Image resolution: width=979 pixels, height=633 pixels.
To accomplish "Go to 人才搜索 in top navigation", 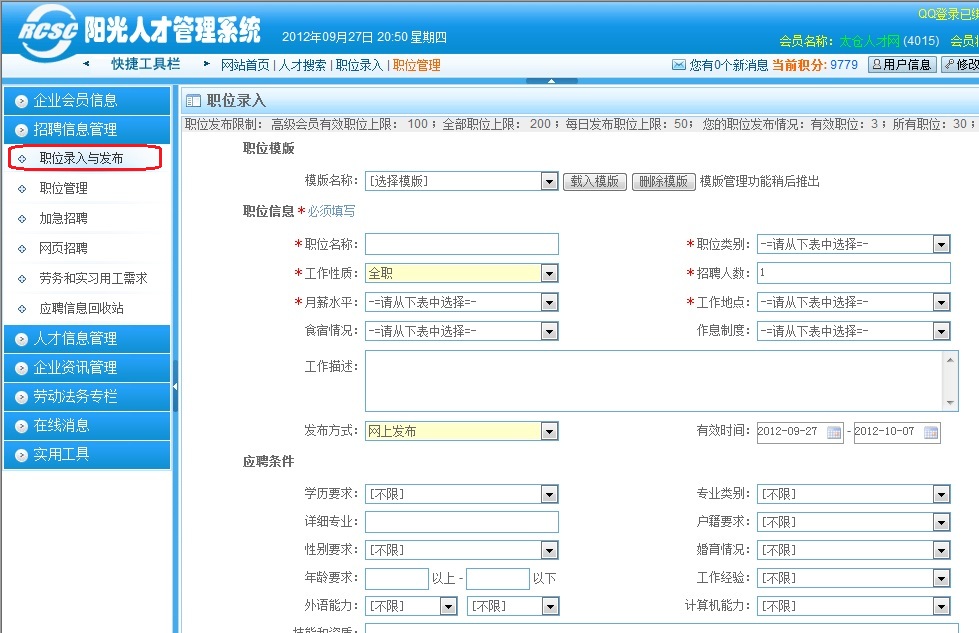I will [x=302, y=65].
